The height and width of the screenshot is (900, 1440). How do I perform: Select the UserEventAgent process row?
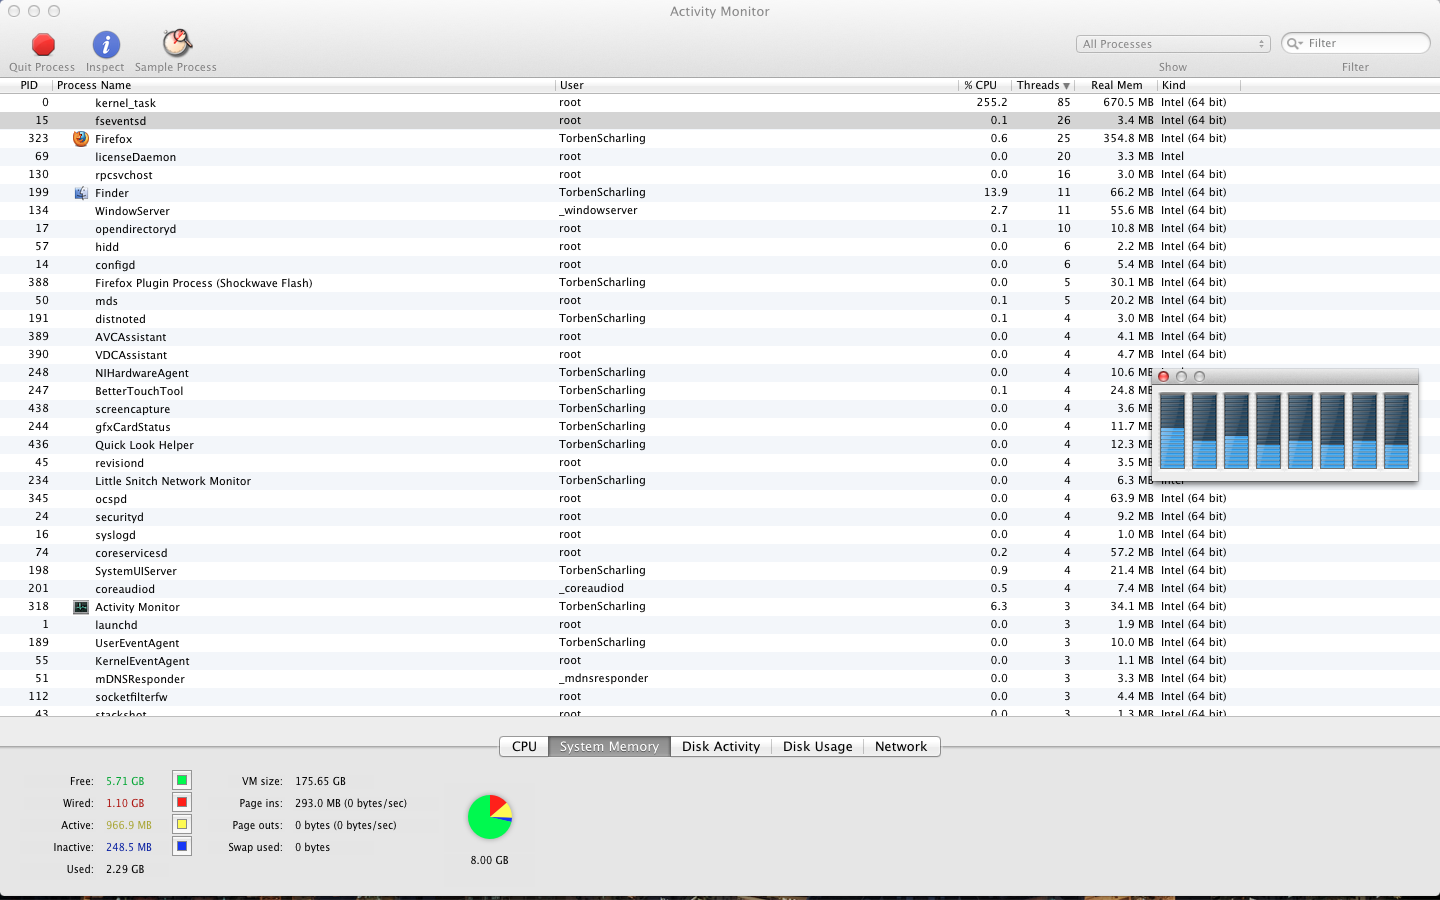pos(720,642)
